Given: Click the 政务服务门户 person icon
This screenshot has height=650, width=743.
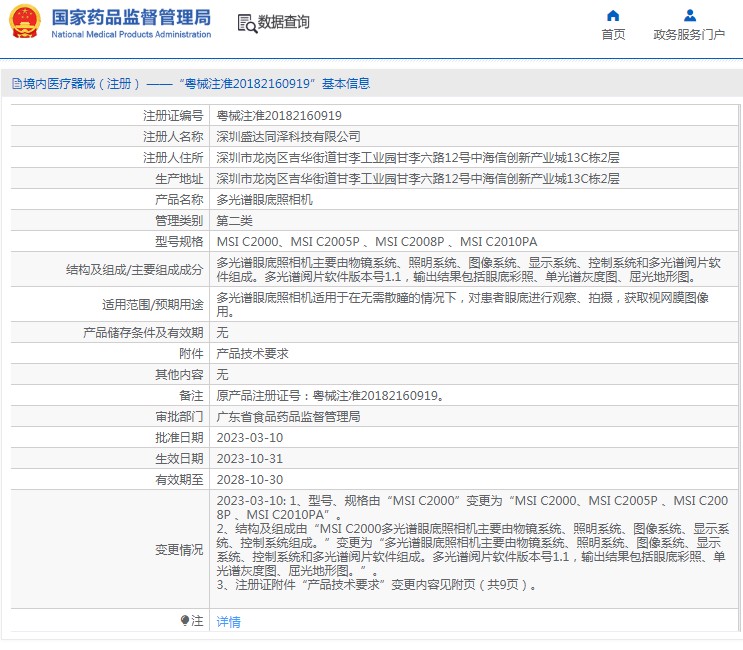Looking at the screenshot, I should [x=689, y=15].
